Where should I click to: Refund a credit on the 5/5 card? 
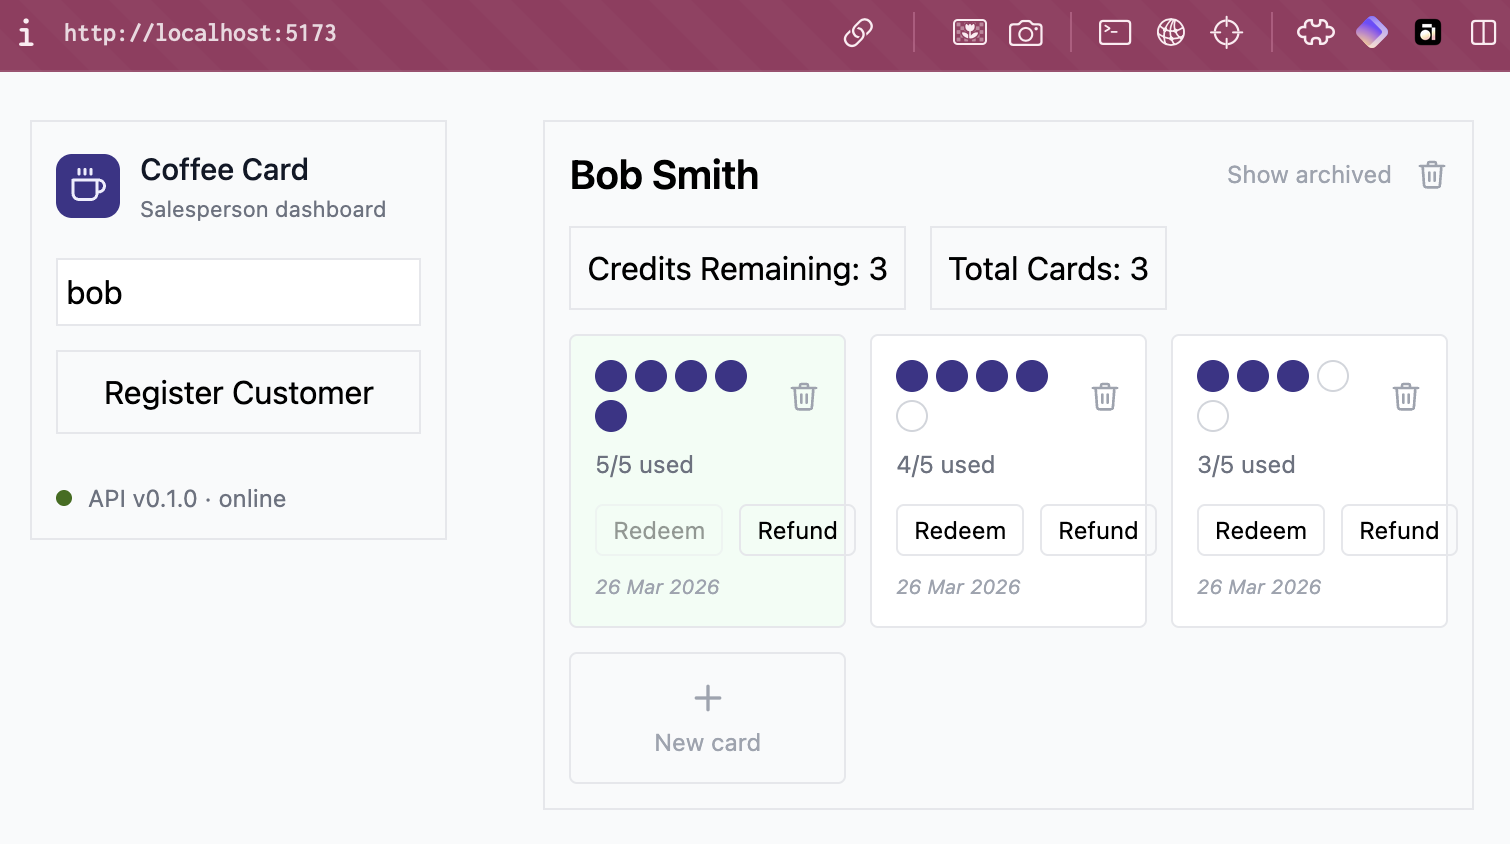(x=797, y=530)
